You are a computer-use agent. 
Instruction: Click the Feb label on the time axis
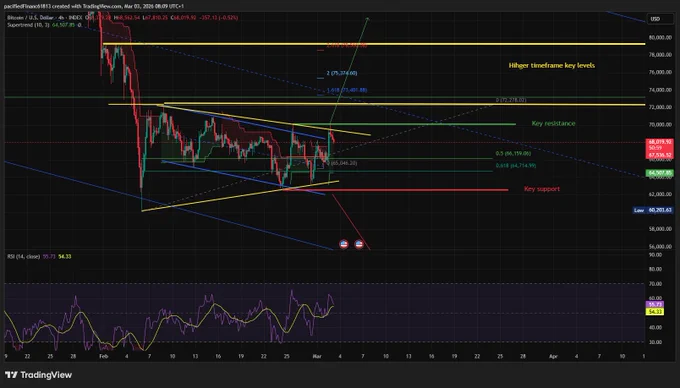click(x=103, y=356)
